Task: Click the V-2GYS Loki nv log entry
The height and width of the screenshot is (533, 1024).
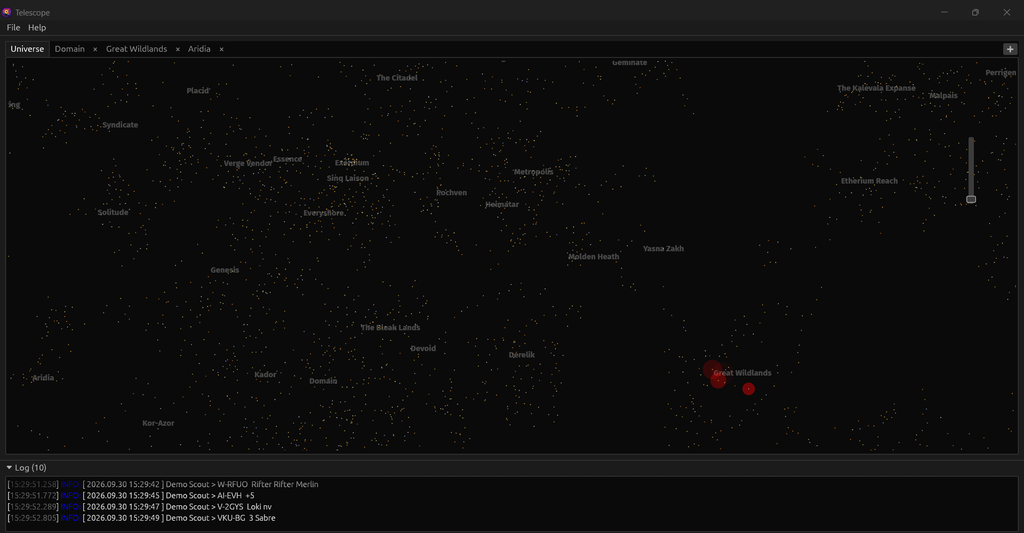Action: point(140,507)
